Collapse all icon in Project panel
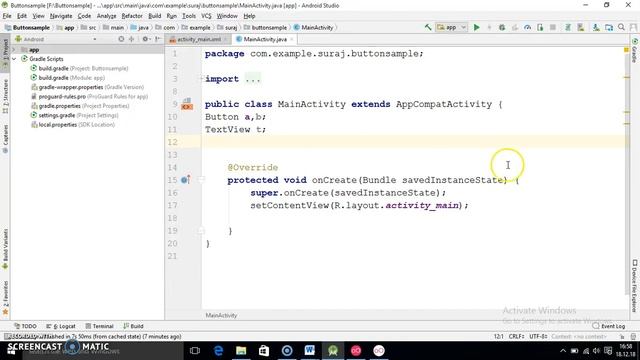Image resolution: width=640 pixels, height=360 pixels. [x=131, y=39]
